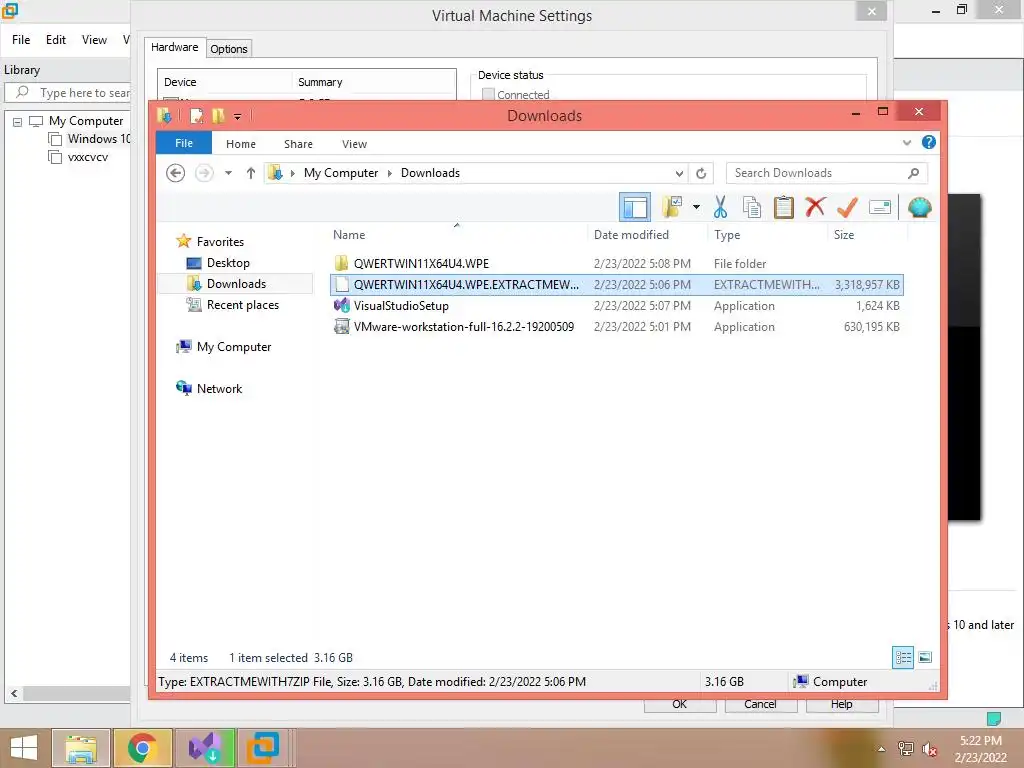Click the muted volume tray icon
Viewport: 1024px width, 768px height.
929,749
